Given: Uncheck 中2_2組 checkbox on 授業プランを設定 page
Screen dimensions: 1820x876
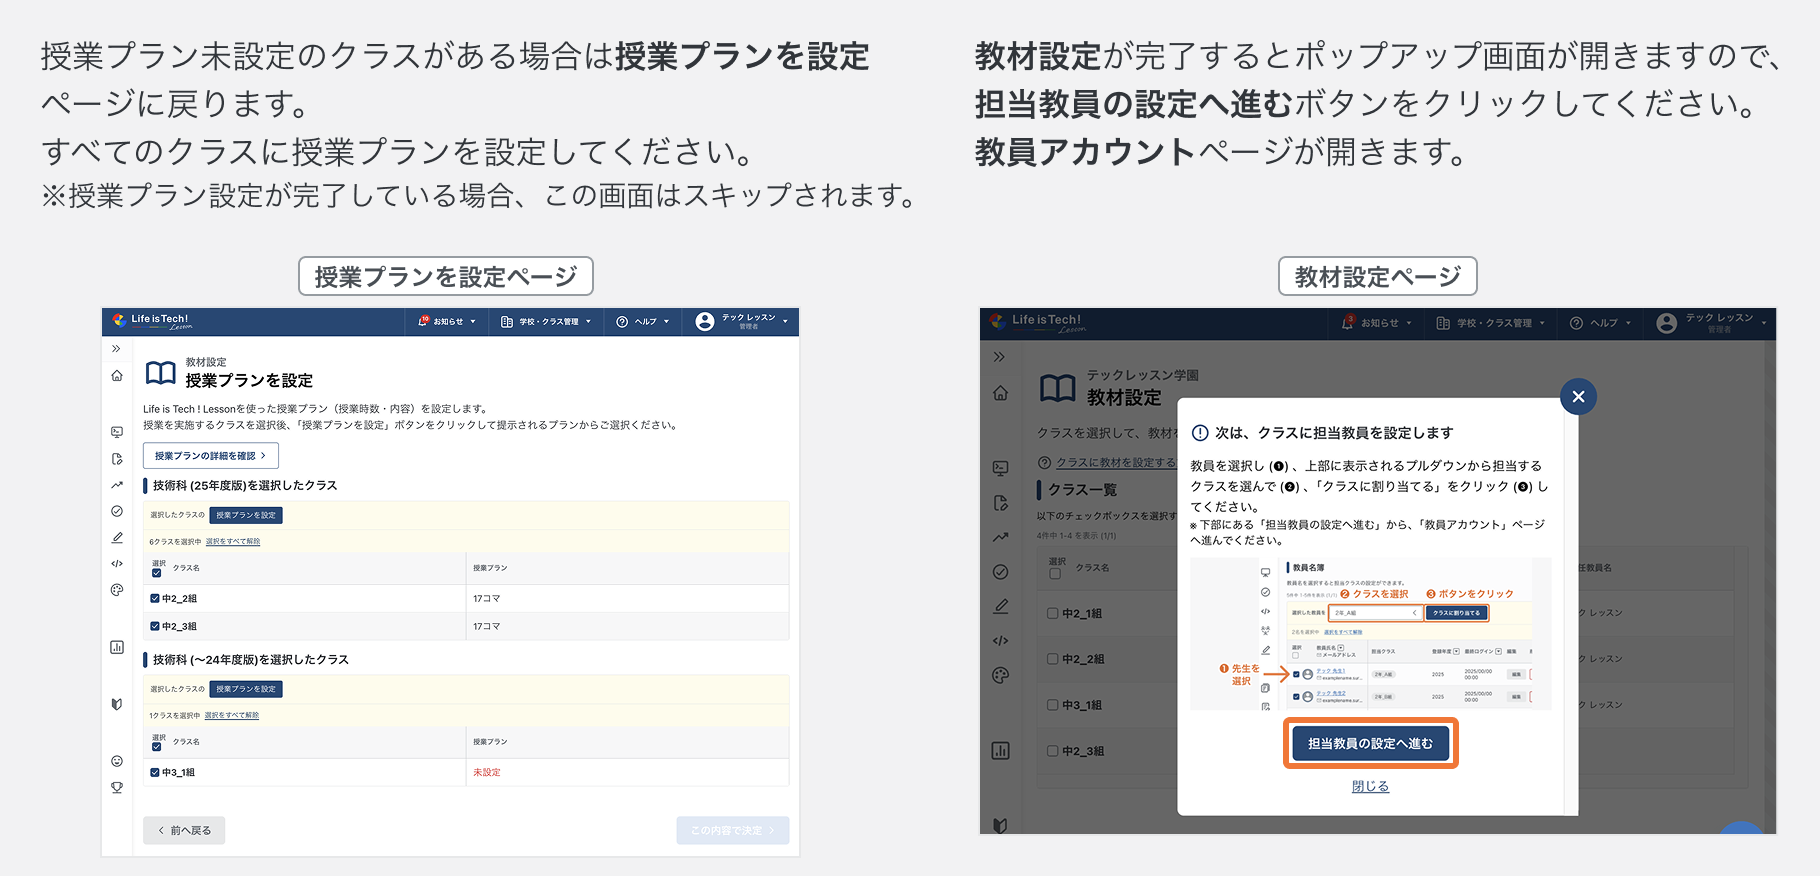Looking at the screenshot, I should (x=155, y=599).
